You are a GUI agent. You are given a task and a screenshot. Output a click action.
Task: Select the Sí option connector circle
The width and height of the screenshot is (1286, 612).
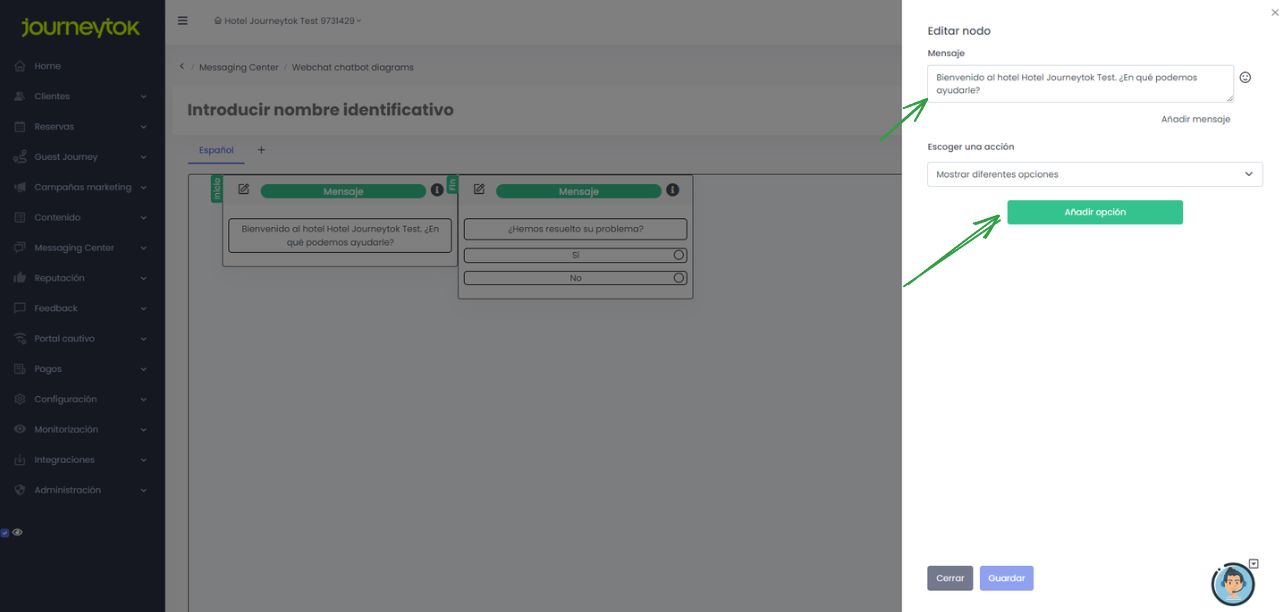coord(679,255)
